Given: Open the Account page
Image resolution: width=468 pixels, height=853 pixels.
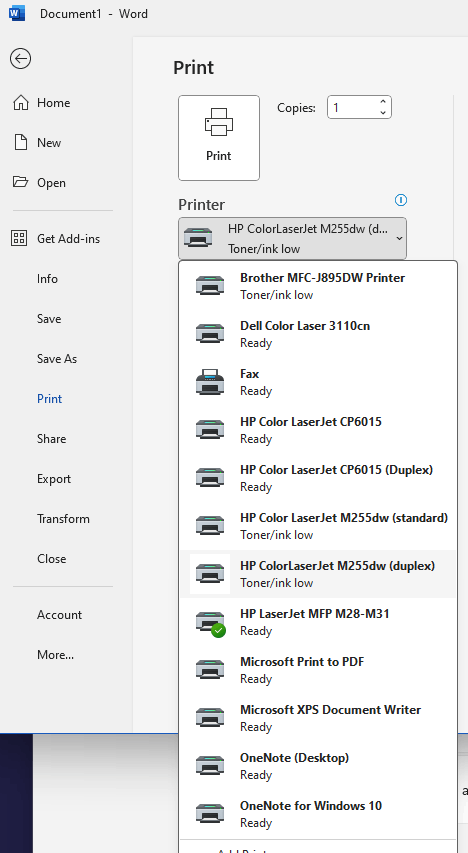Looking at the screenshot, I should coord(59,615).
